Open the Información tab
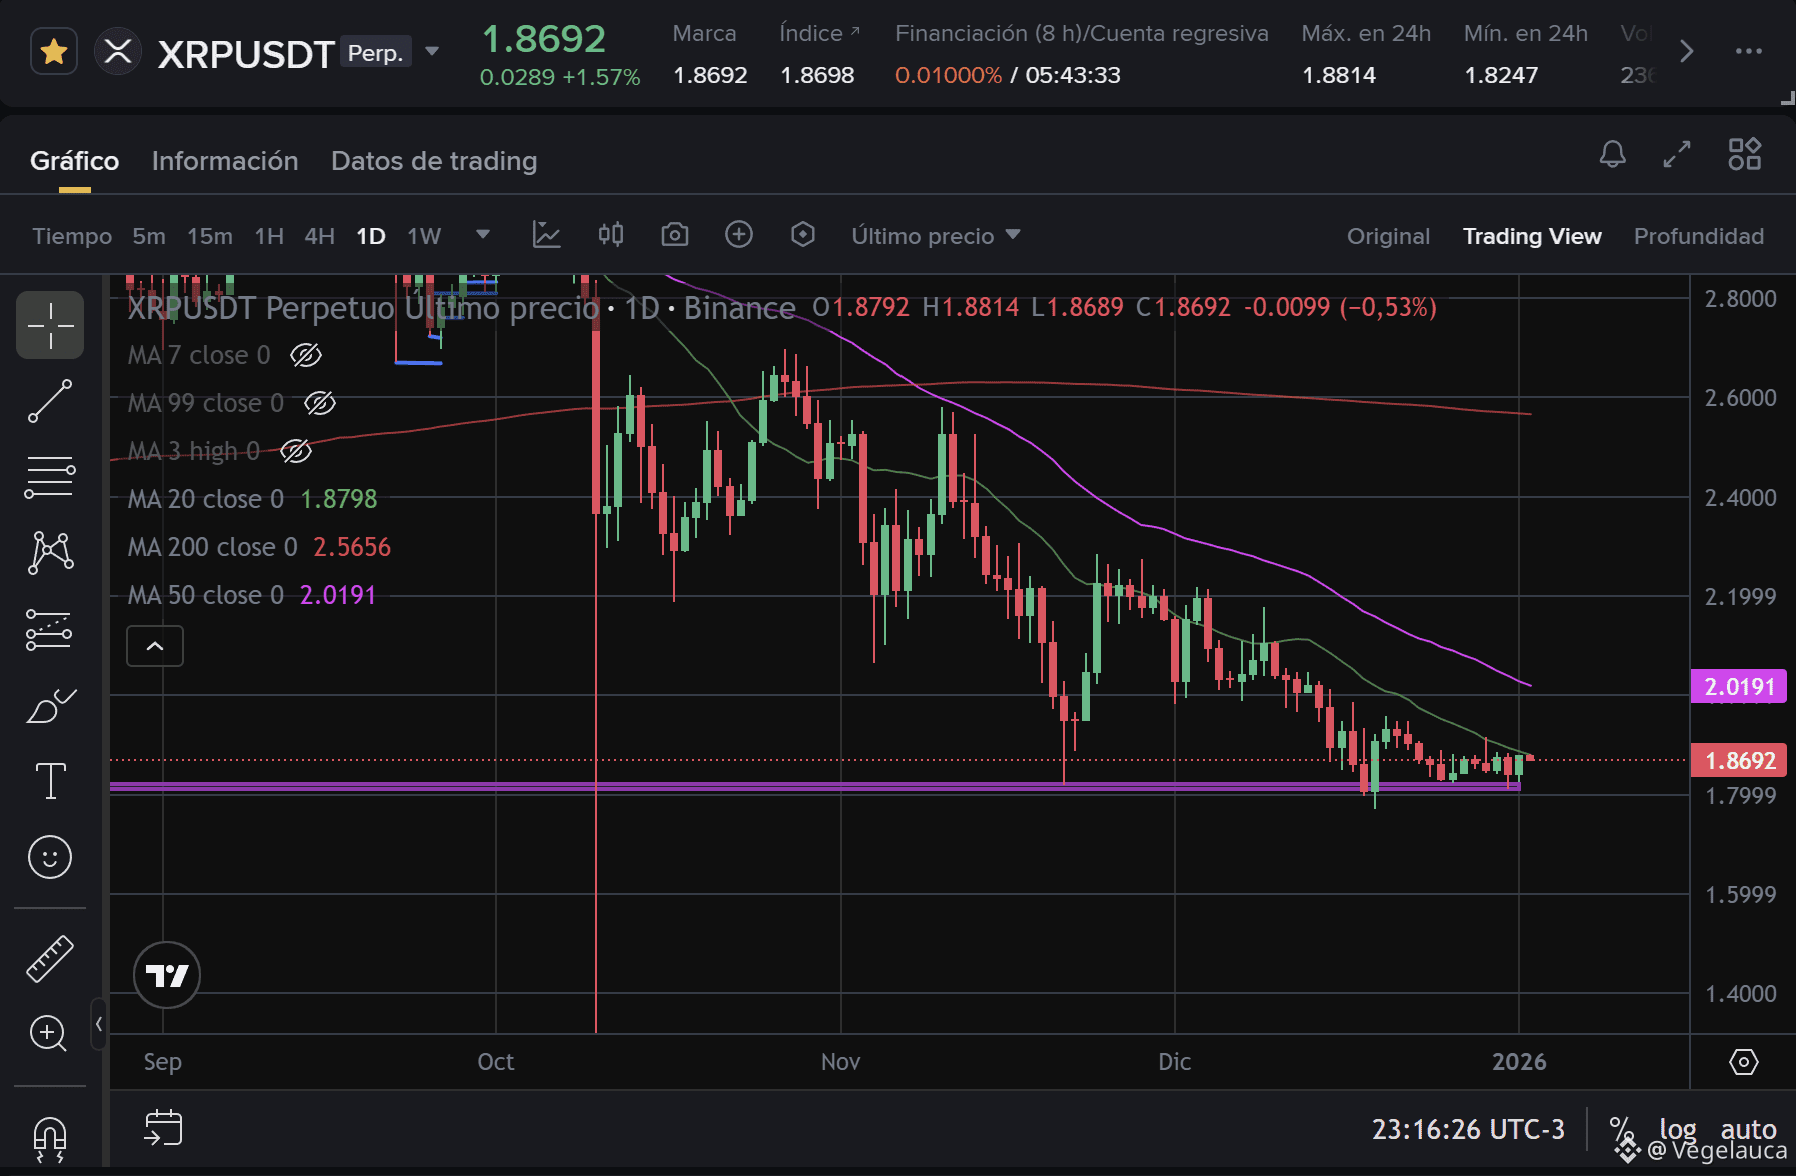The width and height of the screenshot is (1796, 1176). pyautogui.click(x=225, y=161)
